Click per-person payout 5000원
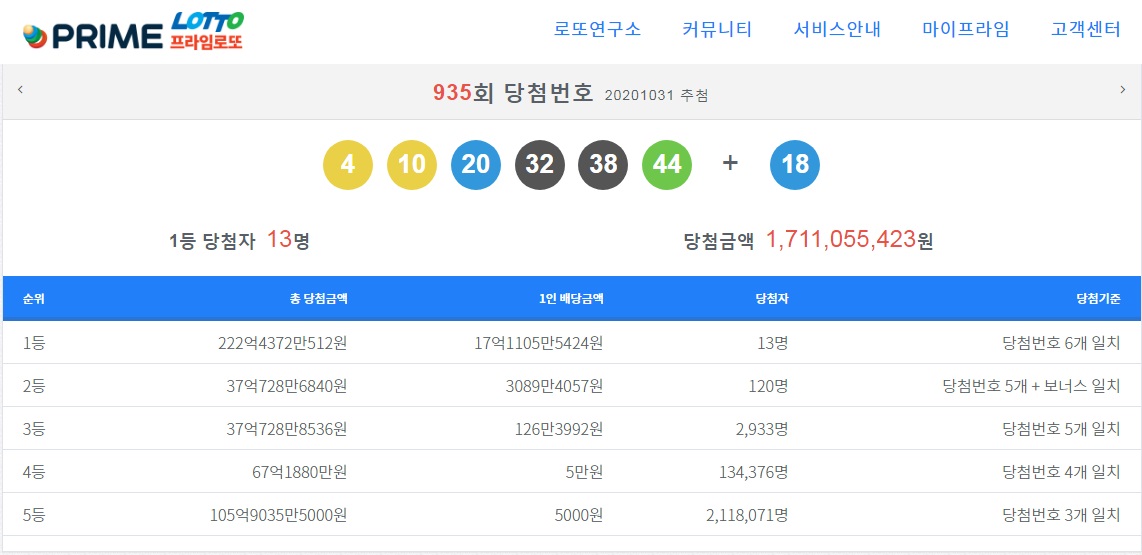The height and width of the screenshot is (555, 1142). (x=580, y=516)
